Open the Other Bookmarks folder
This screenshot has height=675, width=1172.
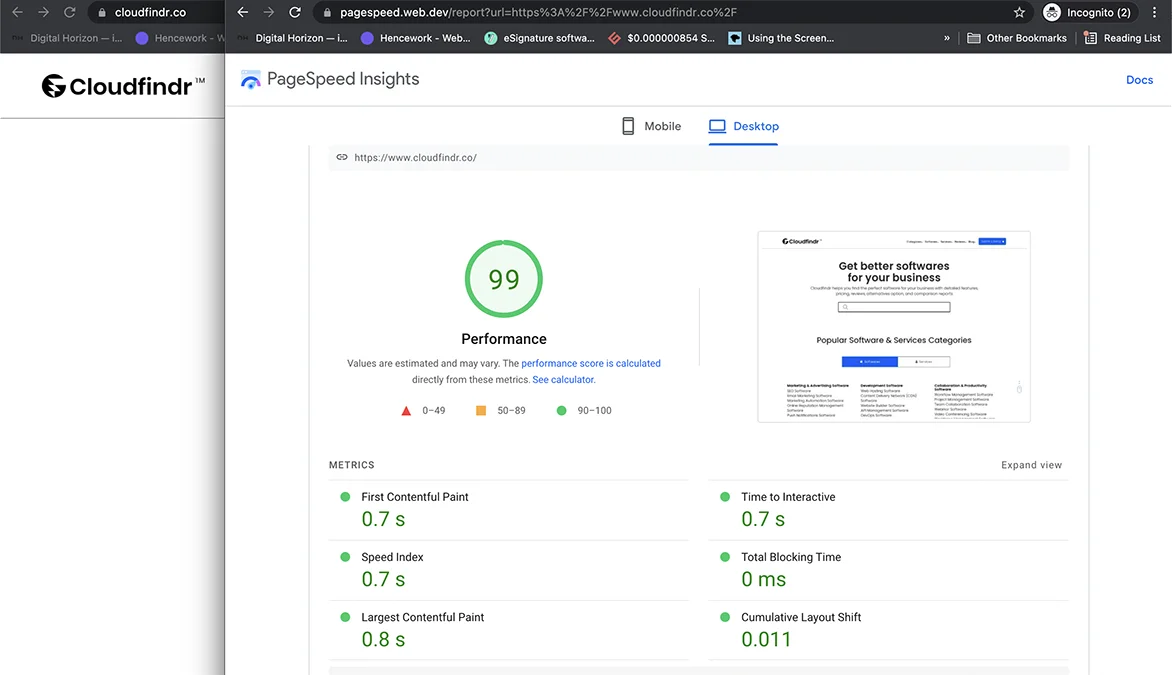point(1017,38)
